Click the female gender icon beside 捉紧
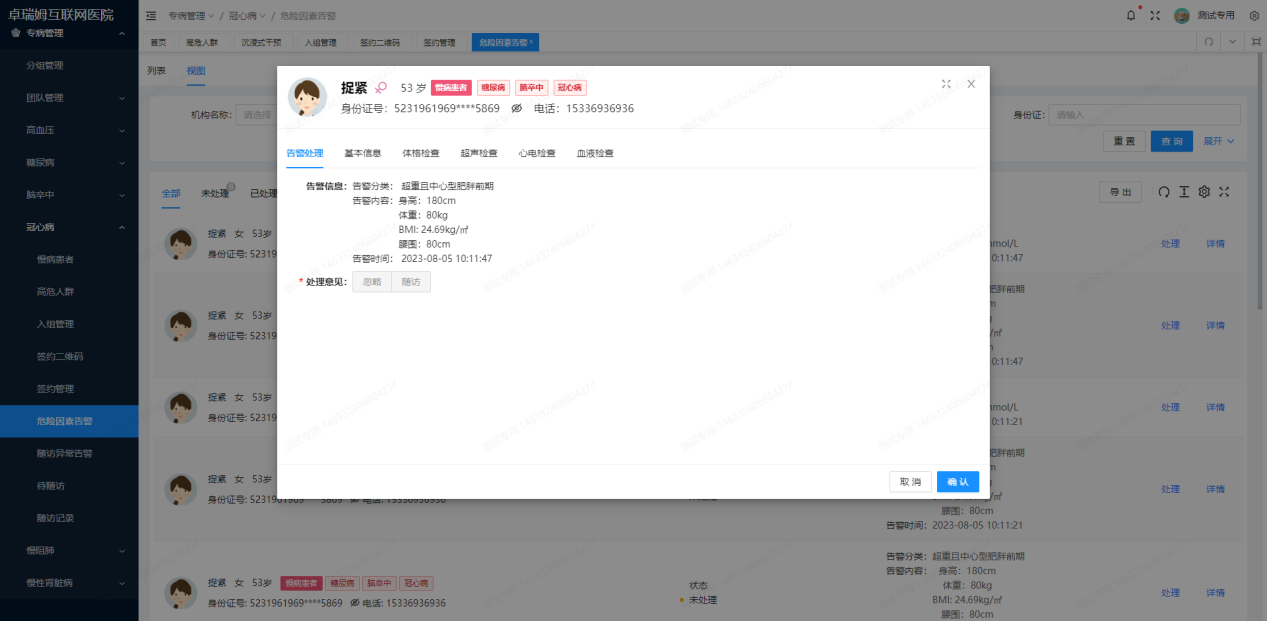The height and width of the screenshot is (621, 1267). click(381, 88)
